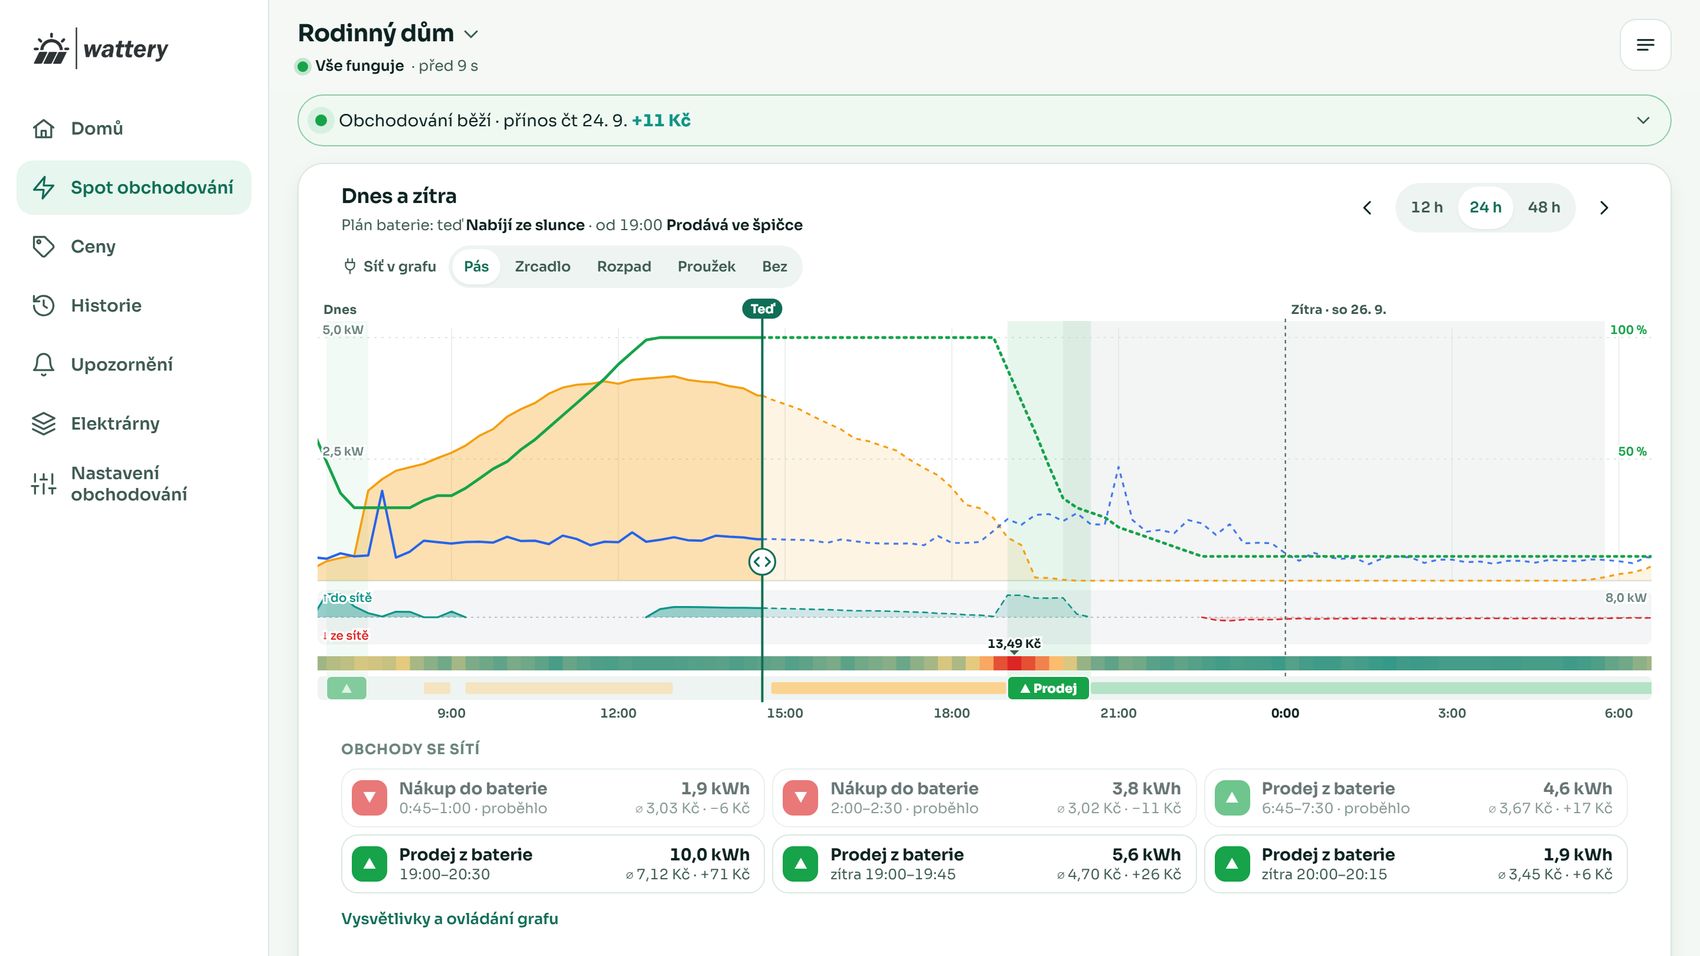Image resolution: width=1700 pixels, height=956 pixels.
Task: Click the wattery sun logo
Action: tap(50, 49)
